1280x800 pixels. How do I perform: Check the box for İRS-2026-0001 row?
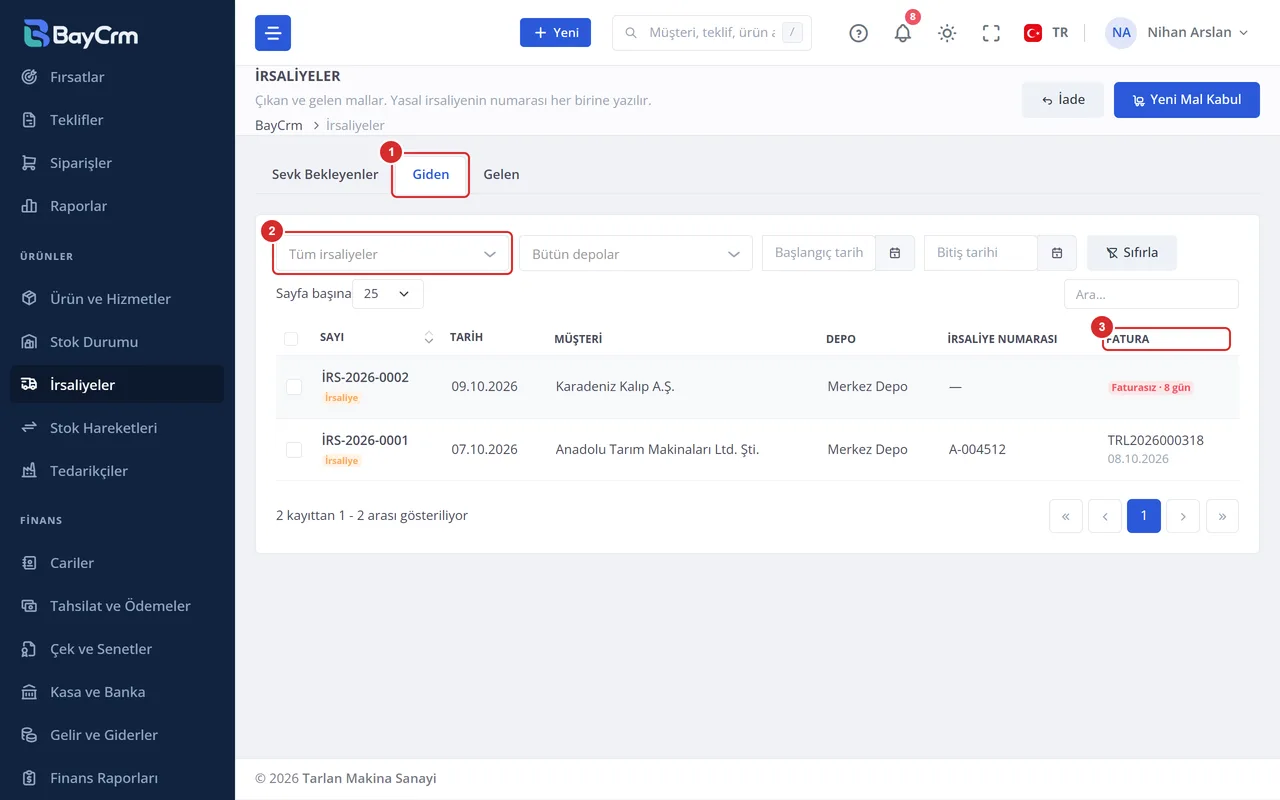point(294,450)
